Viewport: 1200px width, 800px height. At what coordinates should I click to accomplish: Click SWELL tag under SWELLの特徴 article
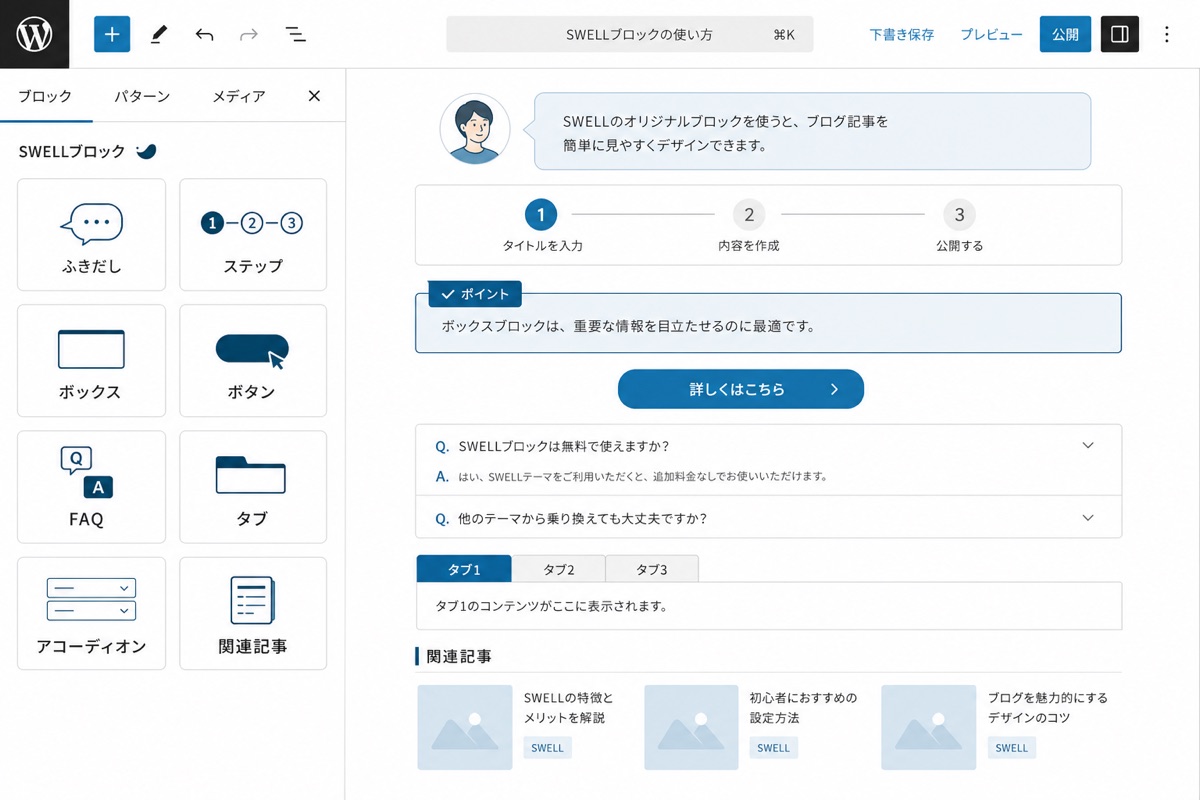(x=547, y=748)
